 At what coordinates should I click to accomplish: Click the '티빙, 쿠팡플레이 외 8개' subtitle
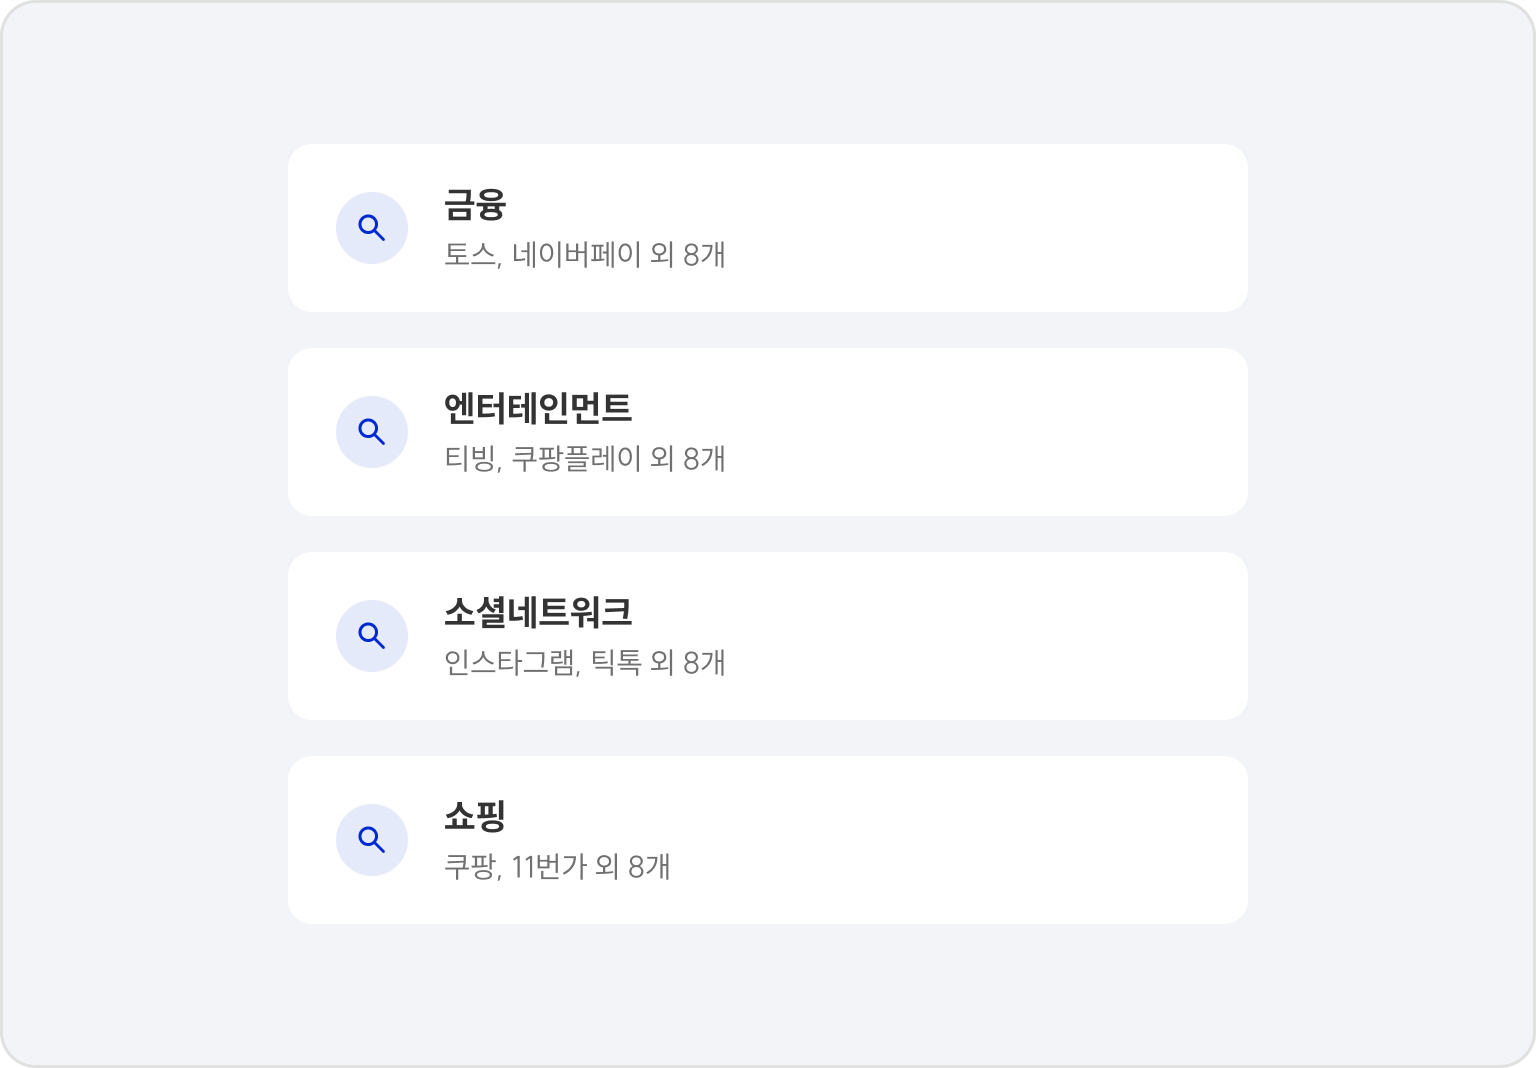coord(585,459)
